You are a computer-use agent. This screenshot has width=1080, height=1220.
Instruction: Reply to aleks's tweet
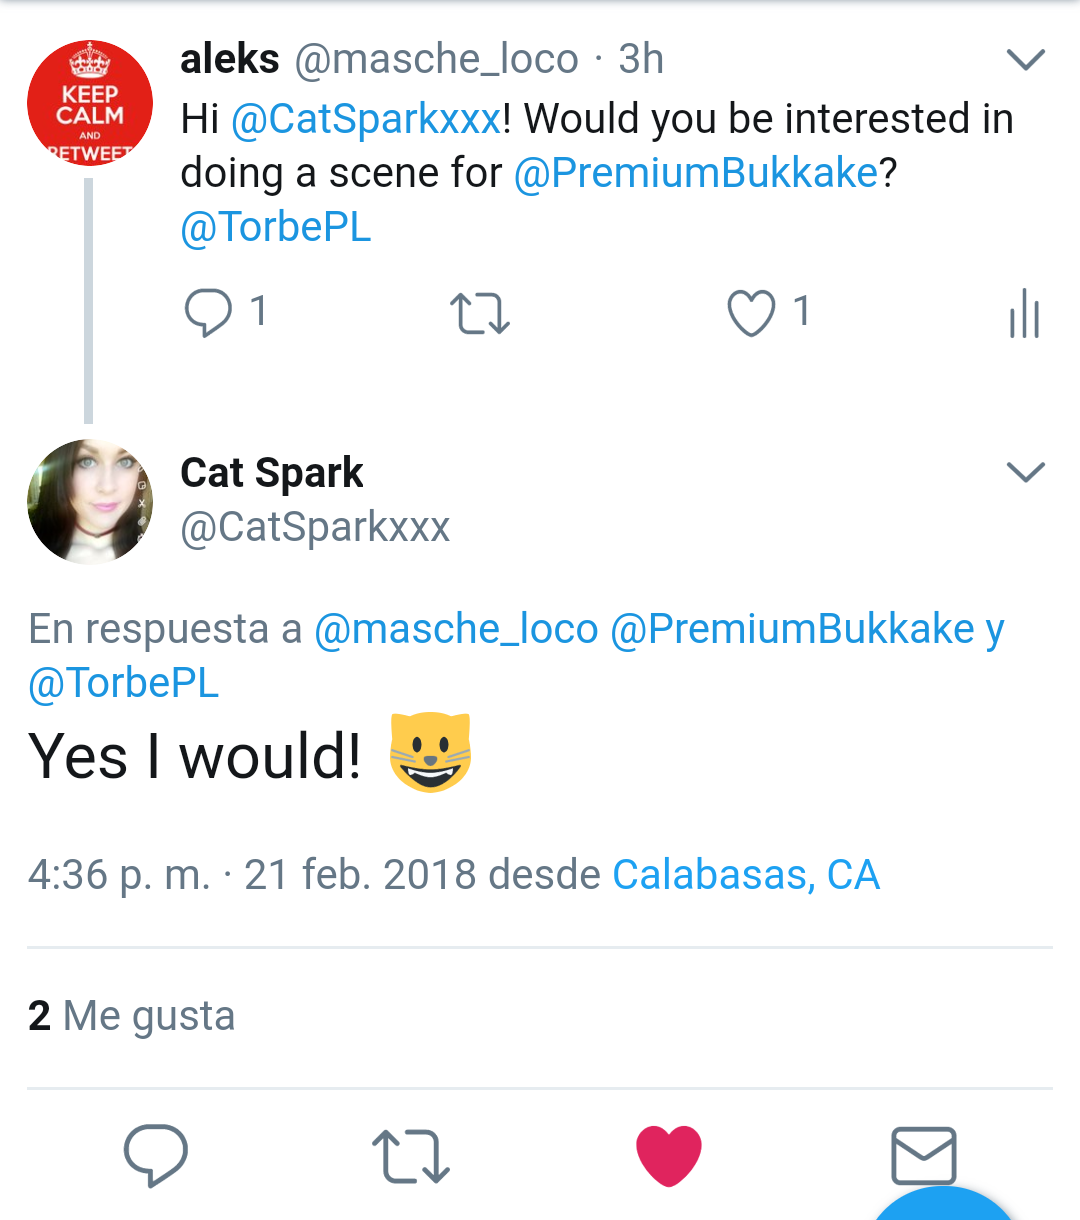point(209,312)
